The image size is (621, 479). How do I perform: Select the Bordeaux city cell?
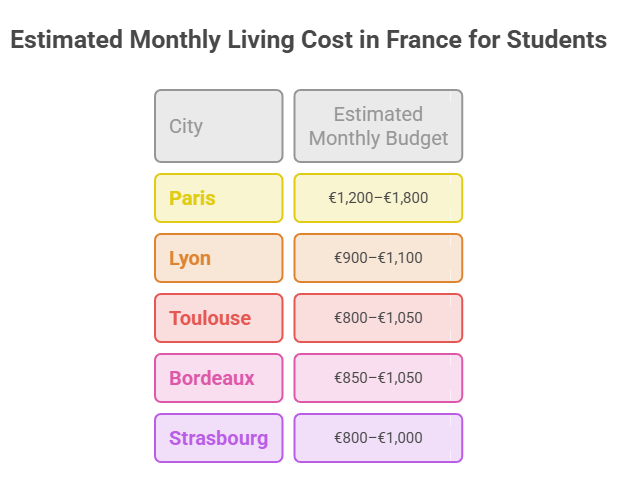click(219, 378)
